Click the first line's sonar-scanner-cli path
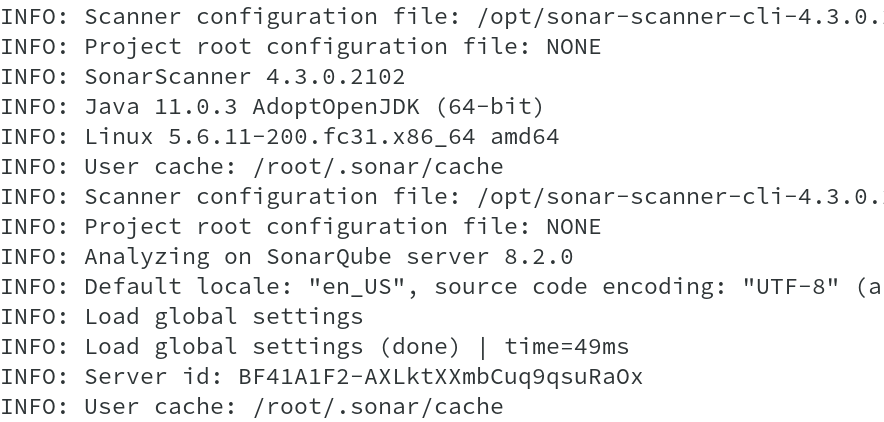Screen dimensions: 884x422 click(x=680, y=16)
